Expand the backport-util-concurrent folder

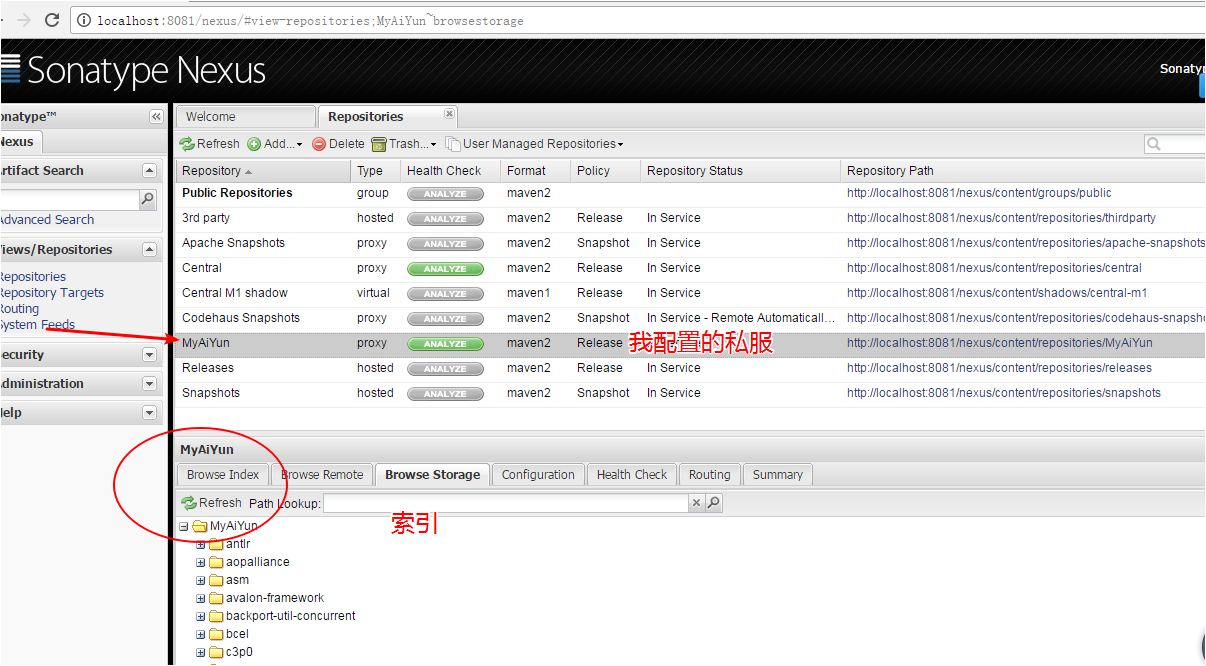[201, 617]
